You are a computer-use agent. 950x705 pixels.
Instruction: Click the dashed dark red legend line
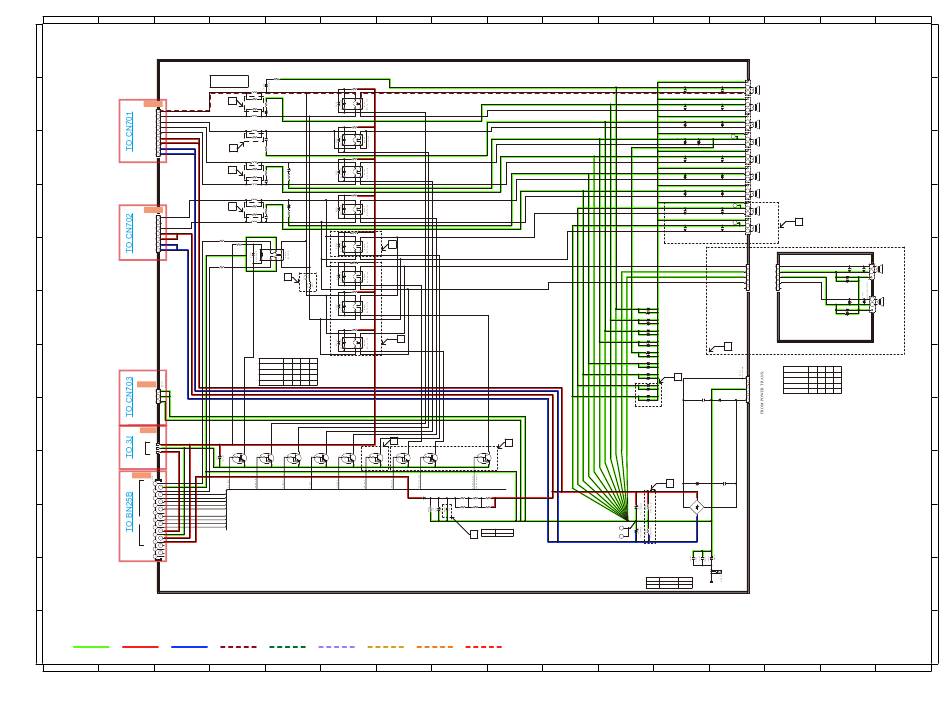[x=238, y=647]
